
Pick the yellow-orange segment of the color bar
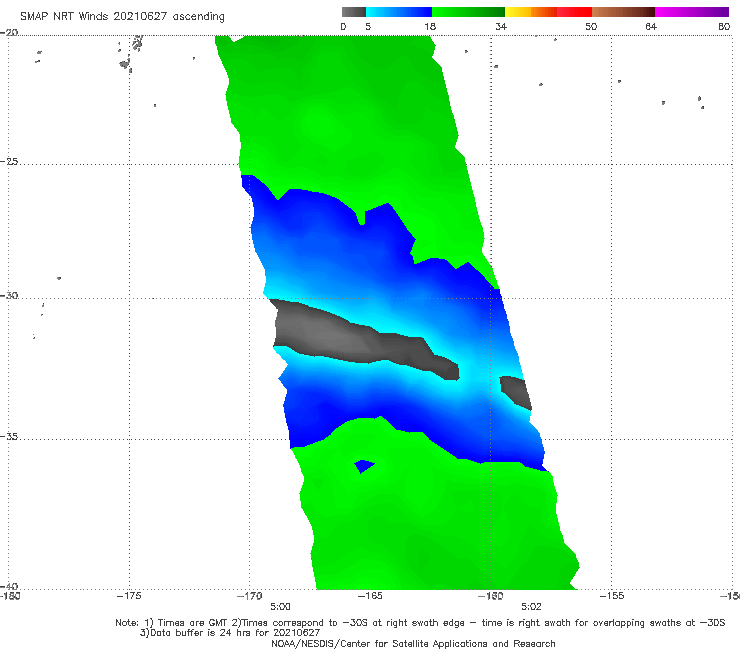pos(531,12)
